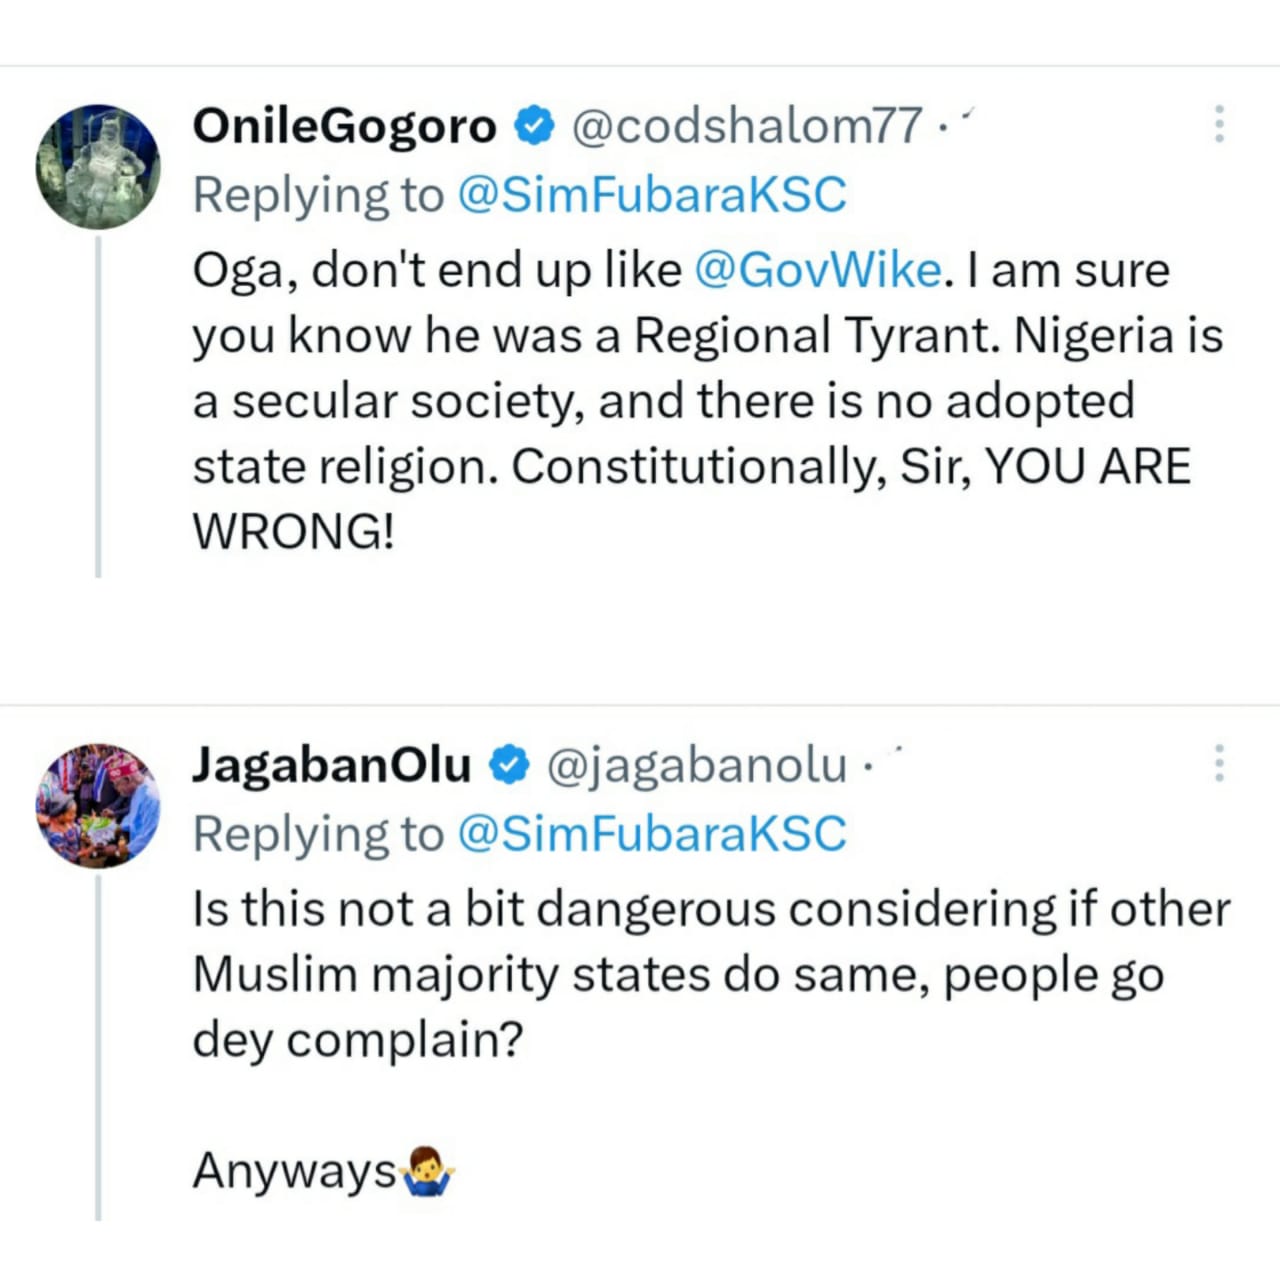Click the "WRONG!" text in OnileGogoro's tweet
Image resolution: width=1280 pixels, height=1280 pixels.
tap(293, 531)
